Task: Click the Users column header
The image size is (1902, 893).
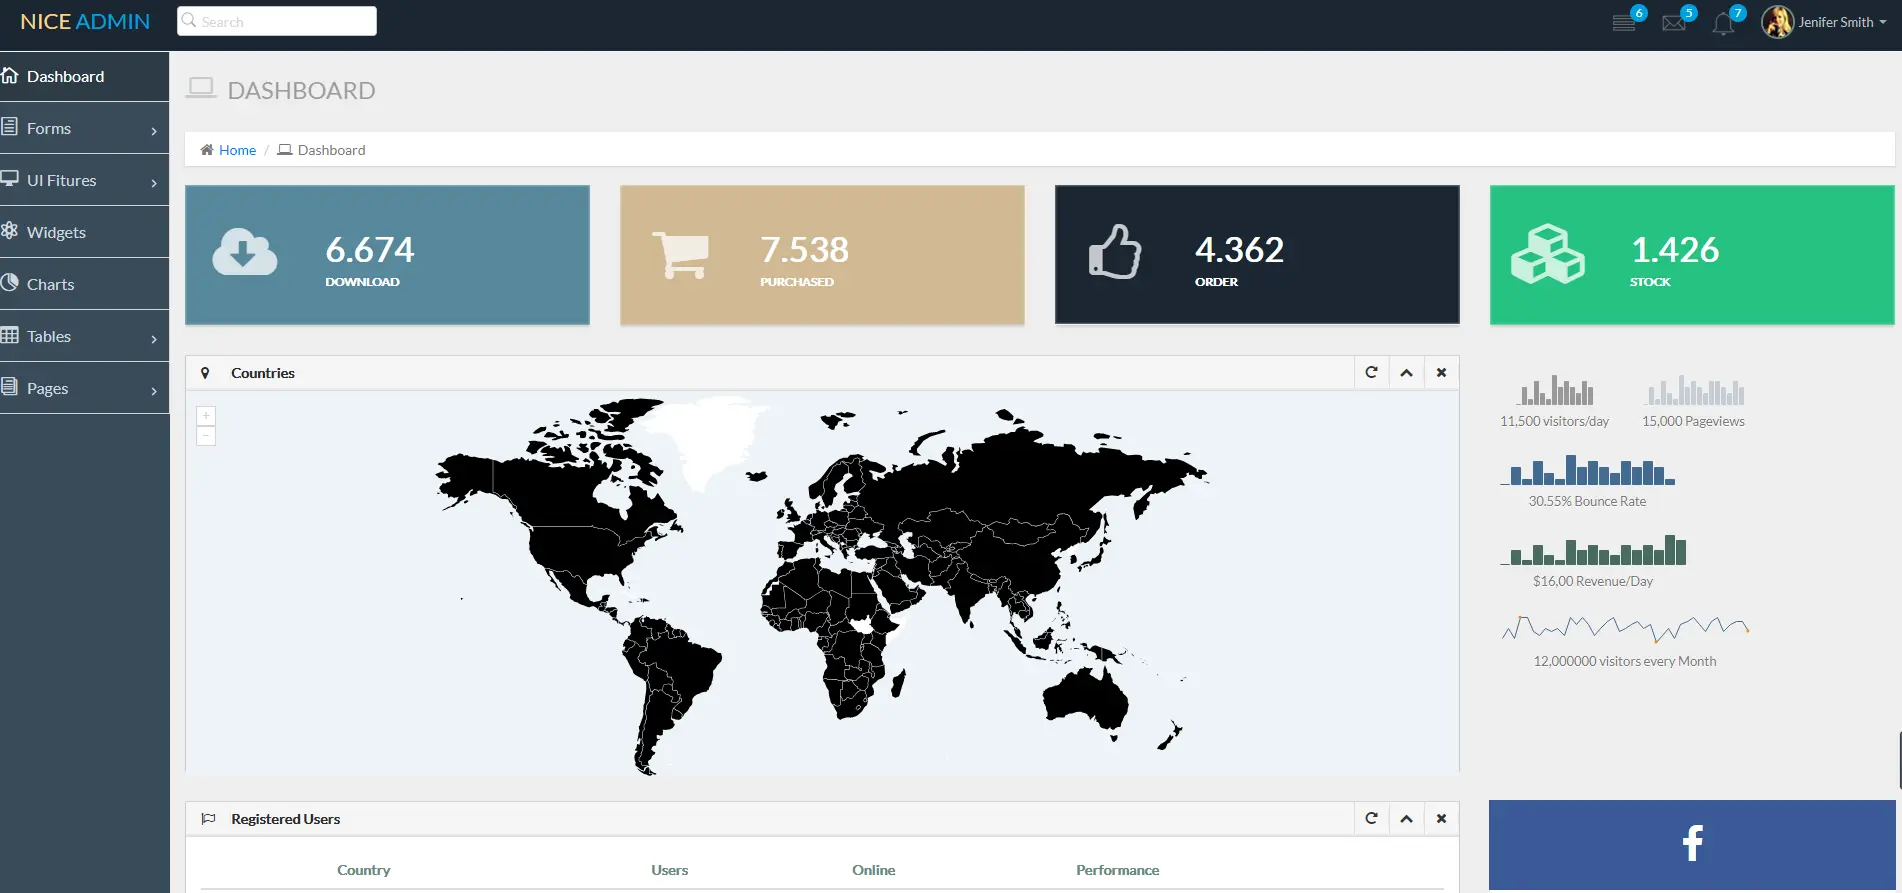Action: point(670,870)
